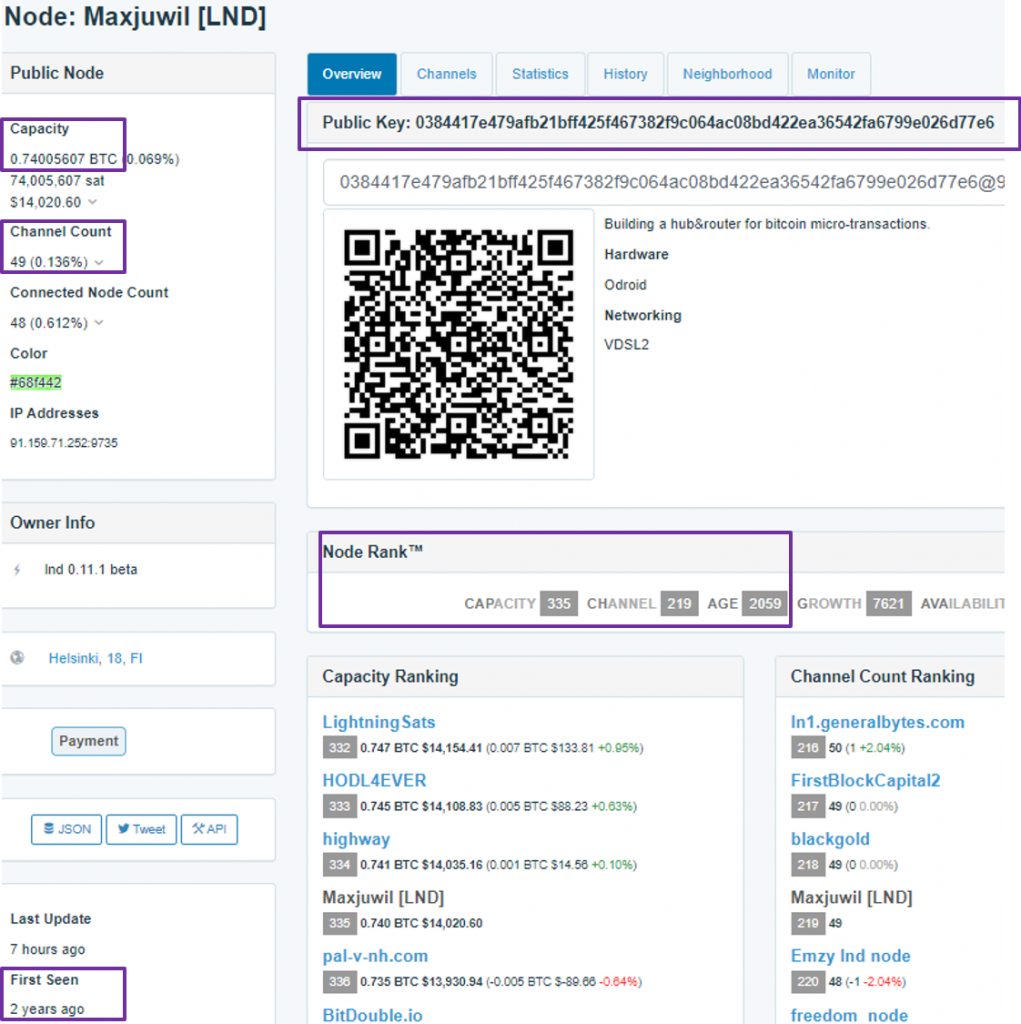This screenshot has height=1024, width=1021.
Task: Open the Statistics tab
Action: [x=540, y=74]
